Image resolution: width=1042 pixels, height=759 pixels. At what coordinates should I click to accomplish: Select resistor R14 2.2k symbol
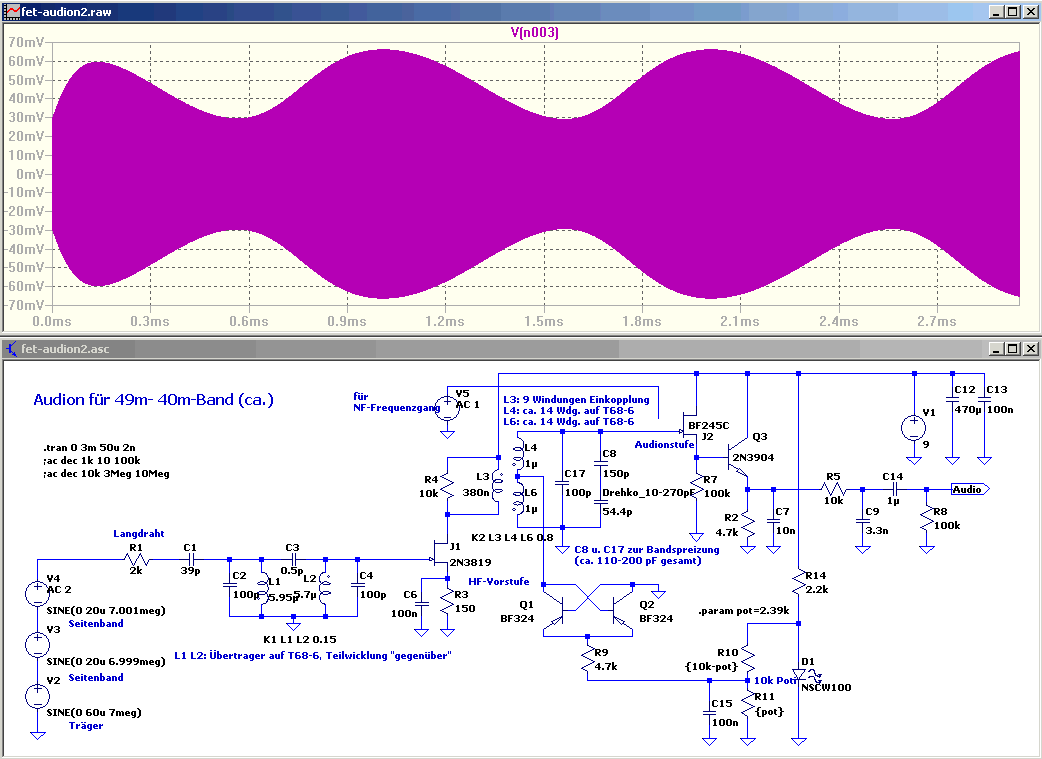(798, 584)
